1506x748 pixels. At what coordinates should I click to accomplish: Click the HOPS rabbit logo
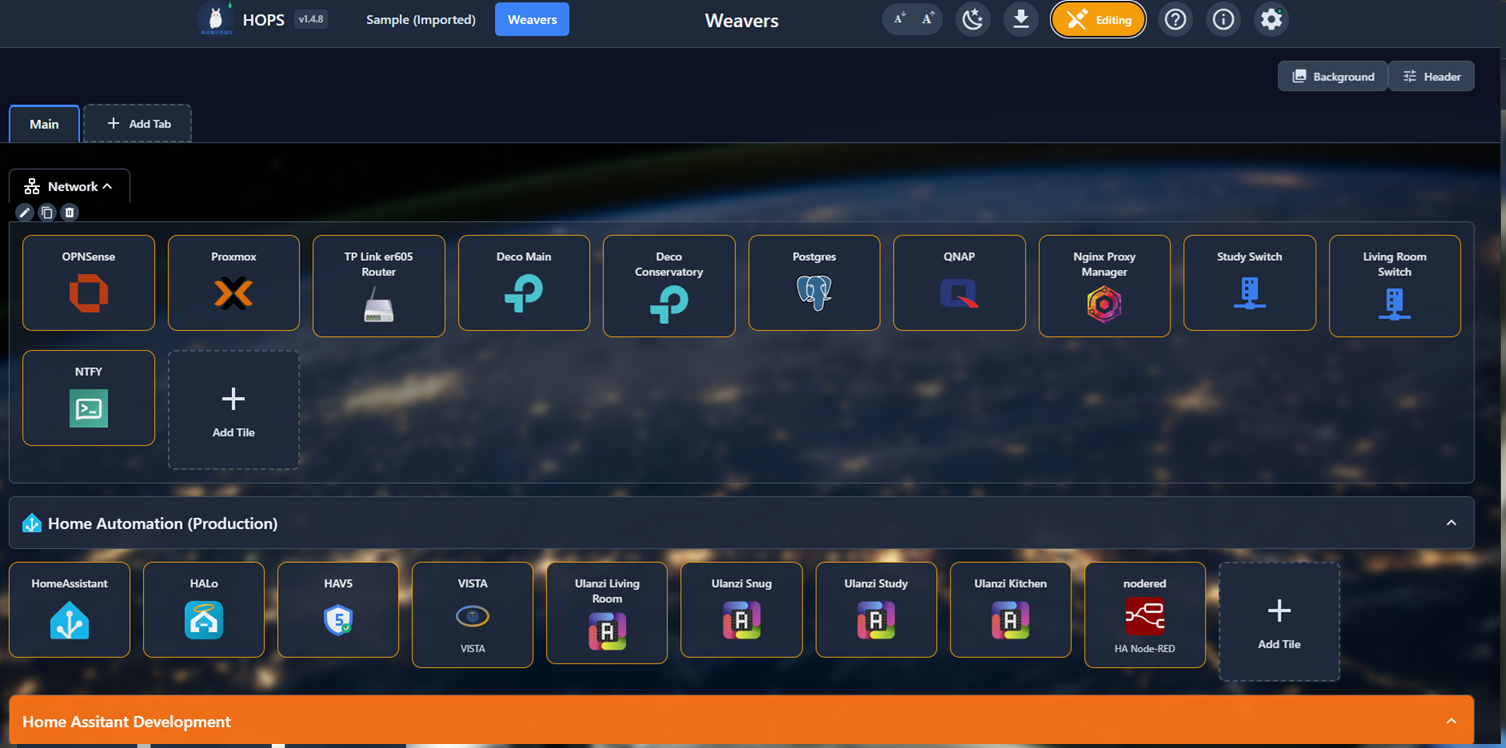pyautogui.click(x=215, y=19)
